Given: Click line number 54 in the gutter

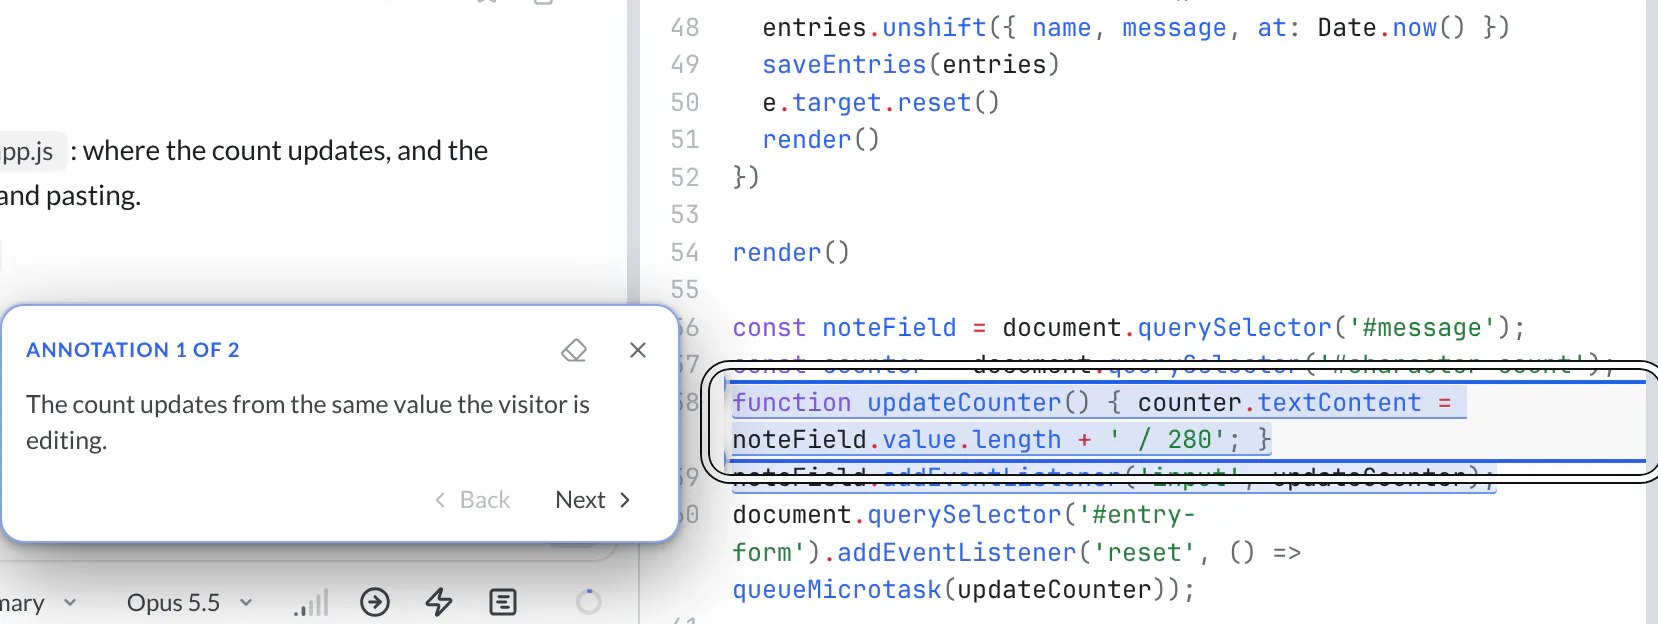Looking at the screenshot, I should (685, 253).
